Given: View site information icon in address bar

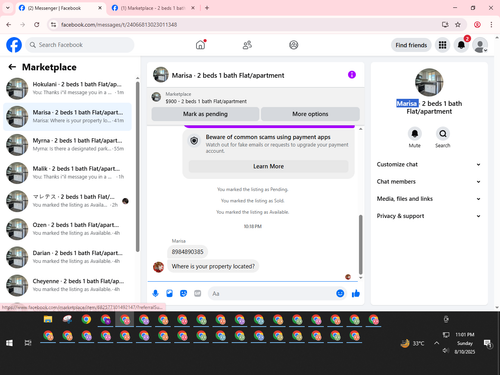Looking at the screenshot, I should (x=53, y=25).
